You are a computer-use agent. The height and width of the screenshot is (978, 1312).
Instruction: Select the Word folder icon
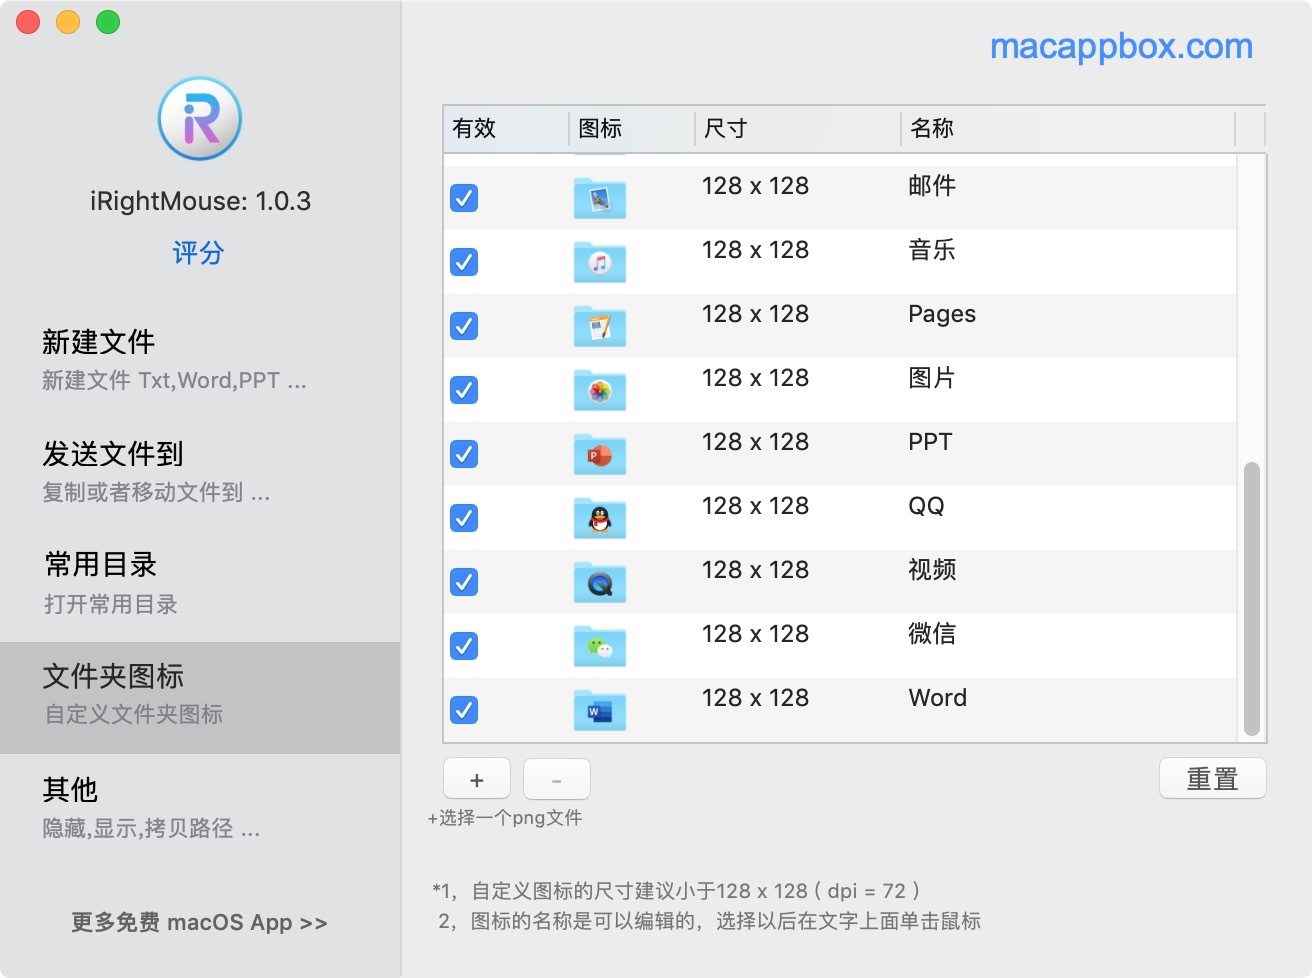[600, 710]
